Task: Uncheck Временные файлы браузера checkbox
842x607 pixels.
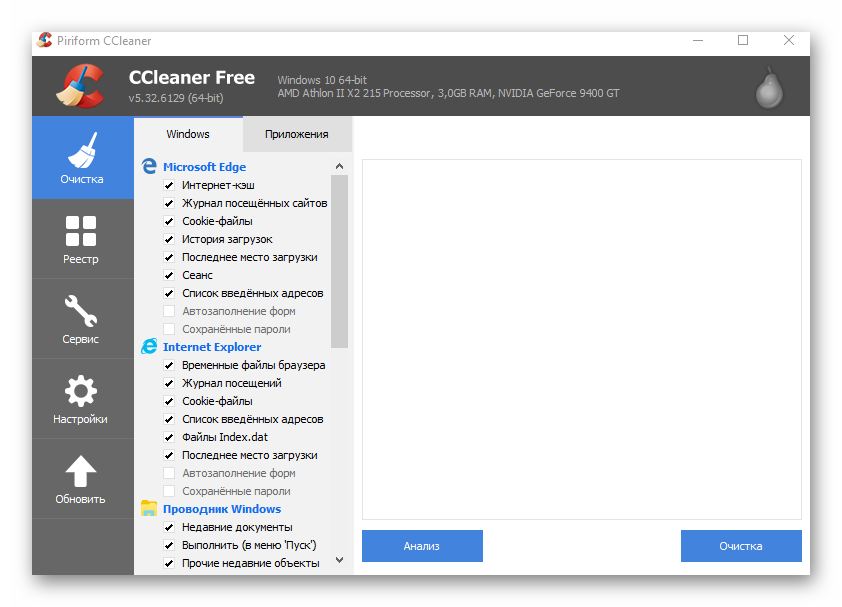Action: point(169,365)
